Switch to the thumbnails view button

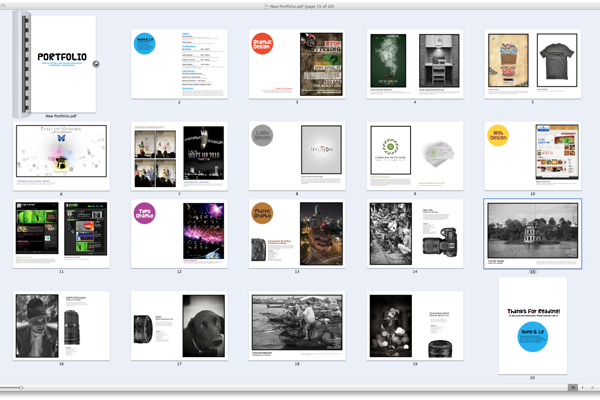click(582, 387)
